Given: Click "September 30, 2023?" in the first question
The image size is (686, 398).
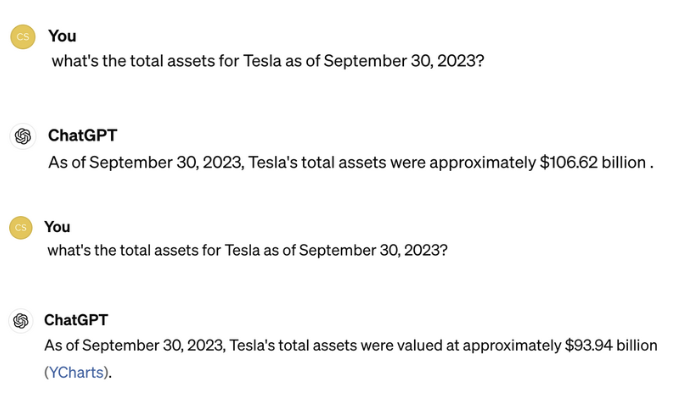Looking at the screenshot, I should coord(404,61).
